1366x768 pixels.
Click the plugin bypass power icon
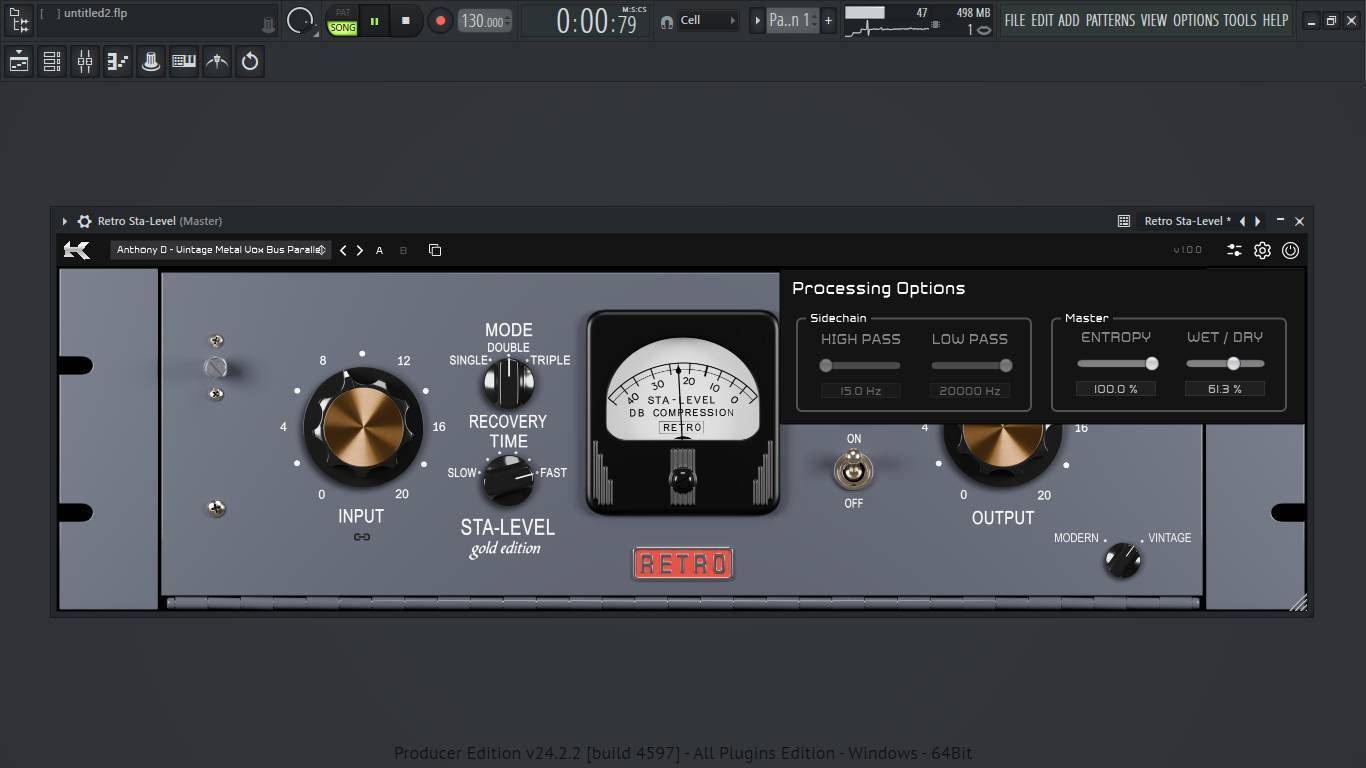click(x=1290, y=251)
